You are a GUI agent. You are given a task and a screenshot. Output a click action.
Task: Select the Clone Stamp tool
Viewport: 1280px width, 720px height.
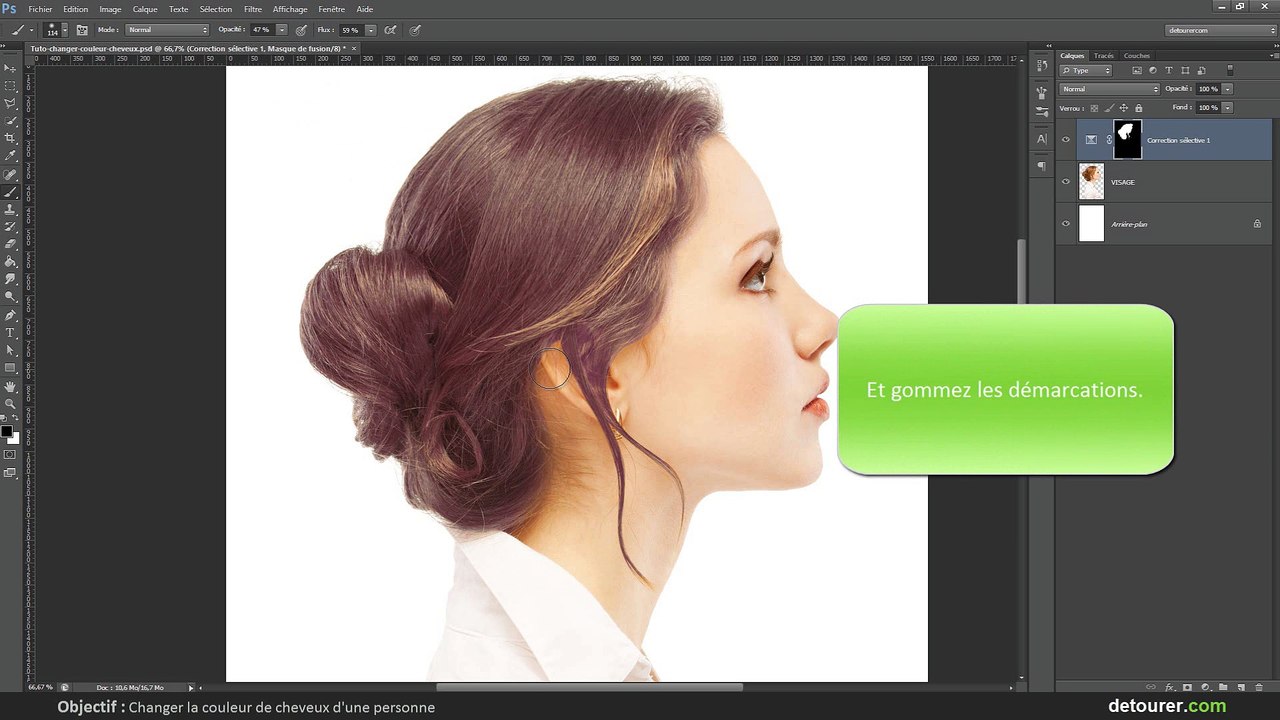[x=11, y=209]
